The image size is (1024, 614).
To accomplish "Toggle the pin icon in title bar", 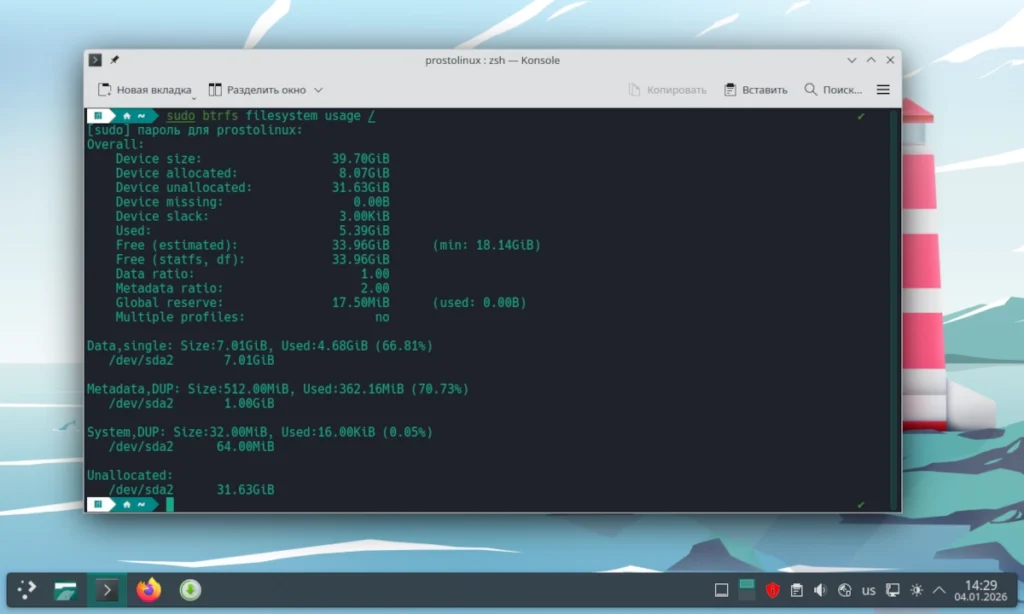I will point(114,60).
